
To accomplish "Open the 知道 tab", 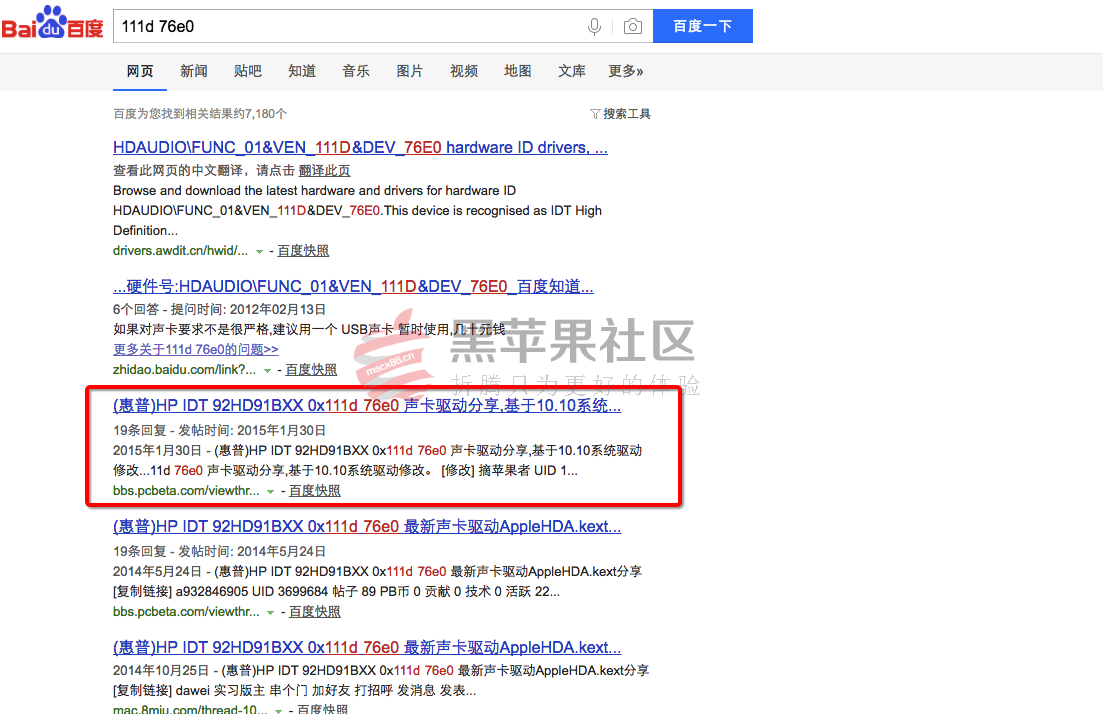I will click(x=302, y=71).
